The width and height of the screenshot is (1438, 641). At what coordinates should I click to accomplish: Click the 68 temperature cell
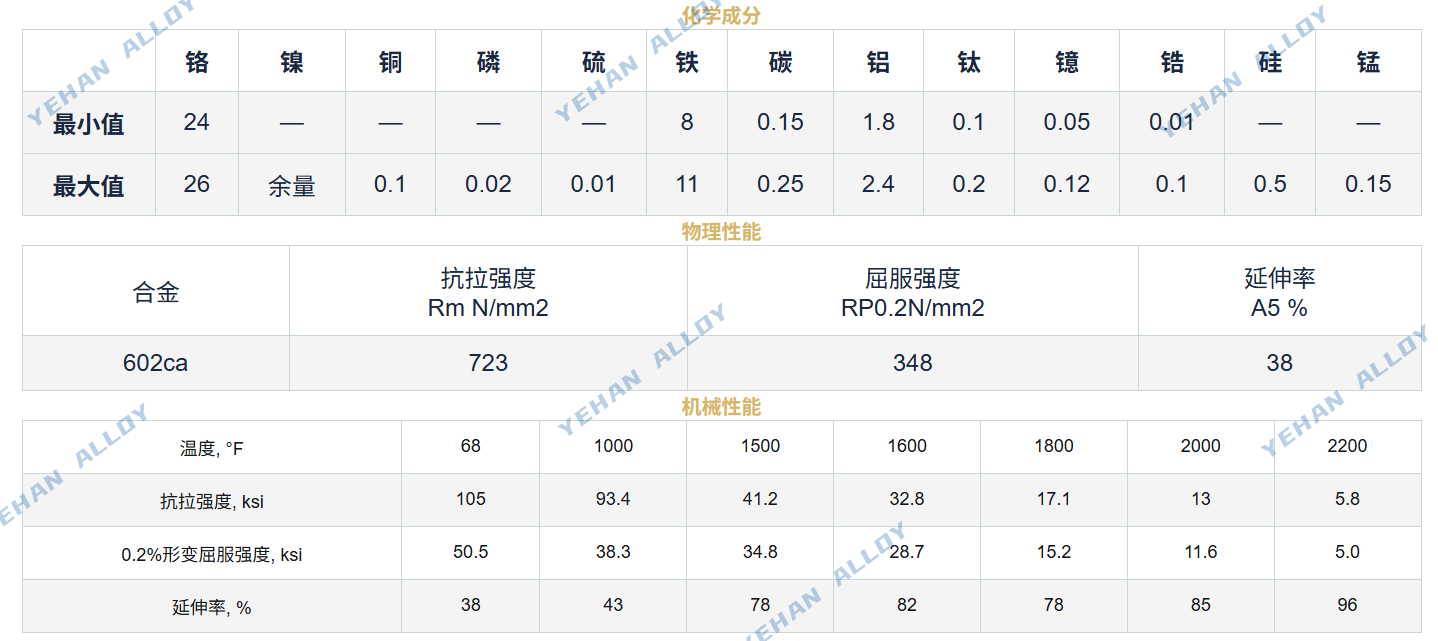click(471, 446)
